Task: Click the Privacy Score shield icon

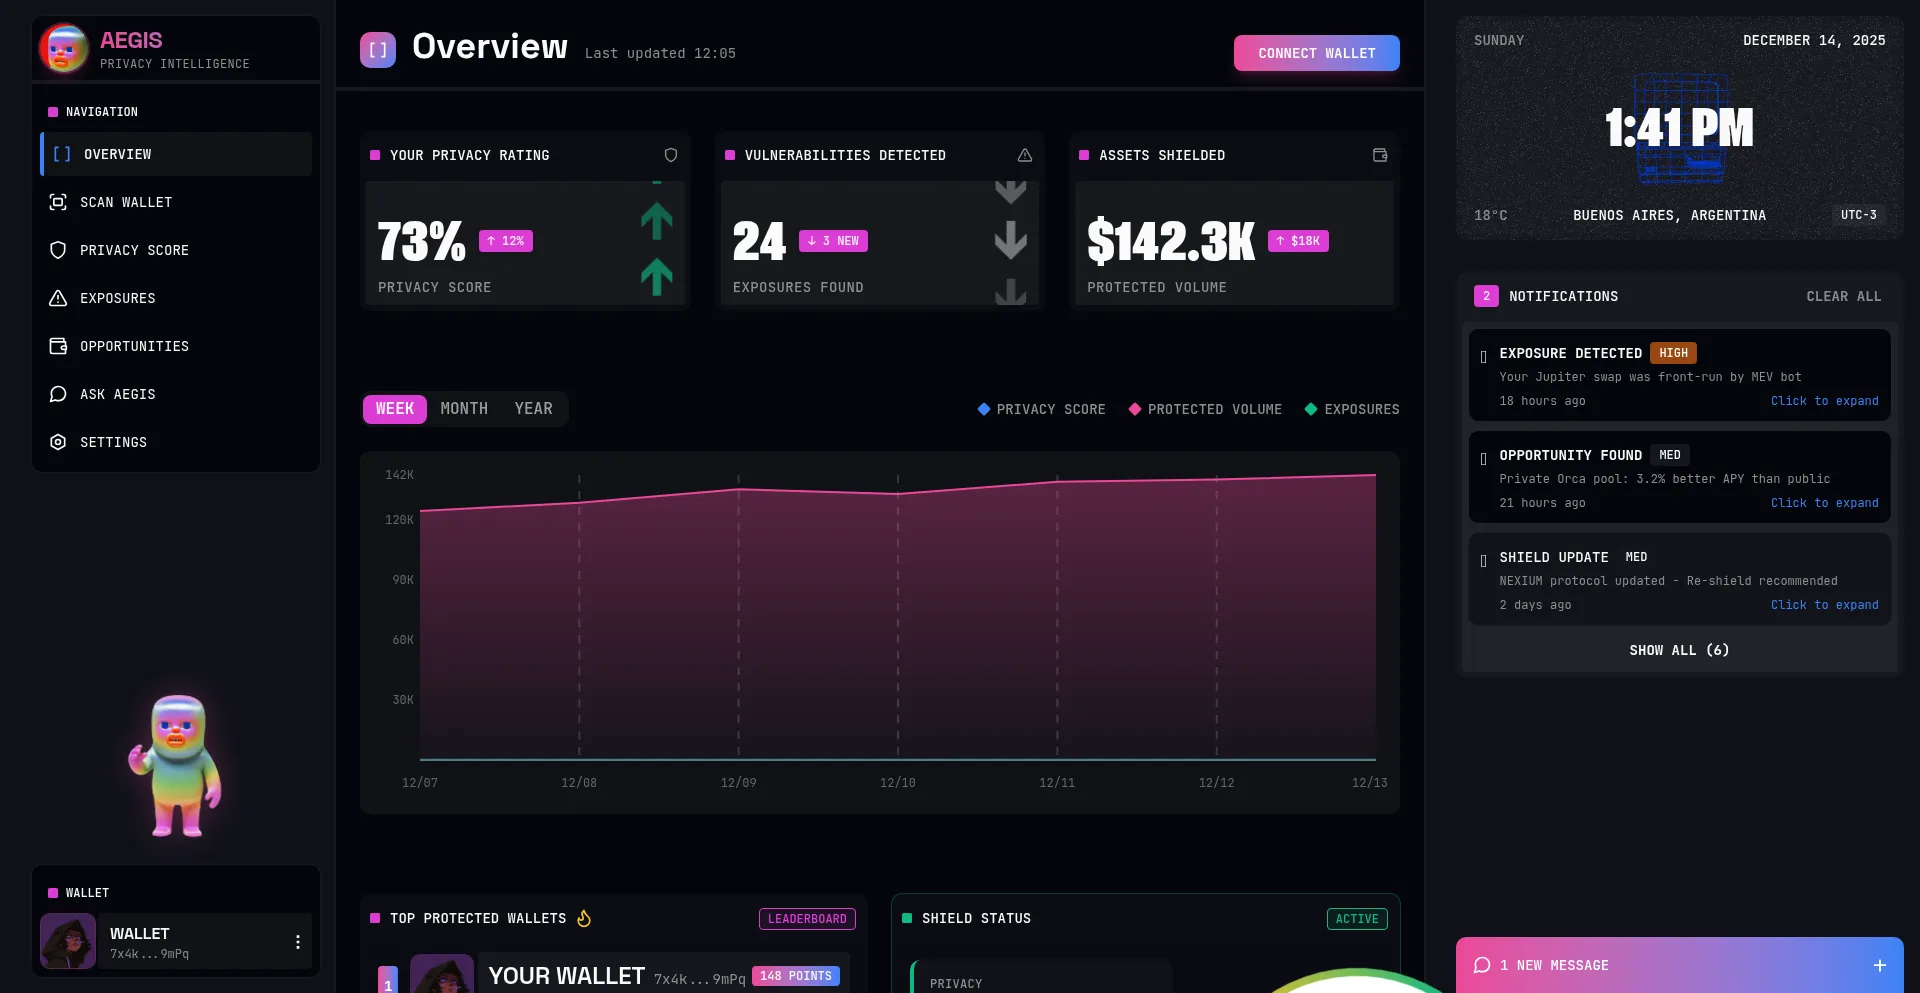Action: pos(58,250)
